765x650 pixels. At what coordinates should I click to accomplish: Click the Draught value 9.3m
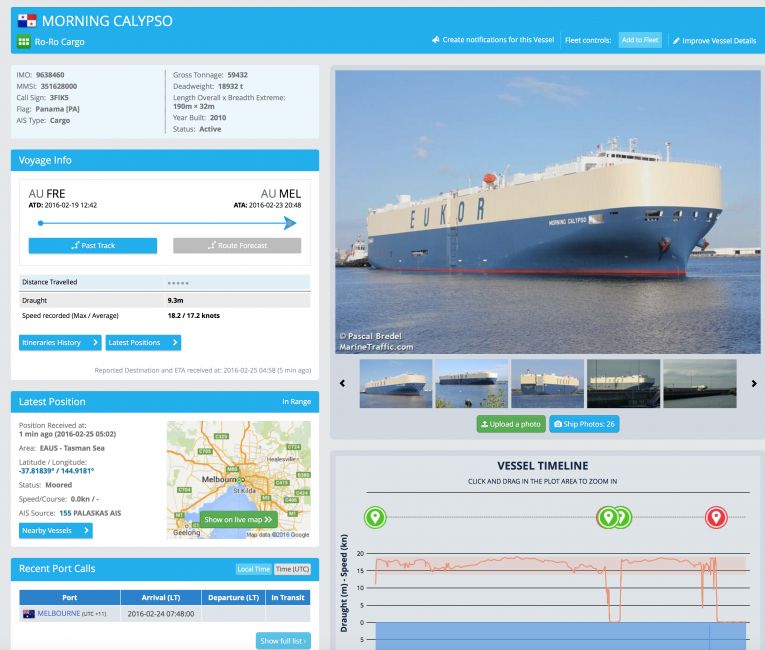176,300
